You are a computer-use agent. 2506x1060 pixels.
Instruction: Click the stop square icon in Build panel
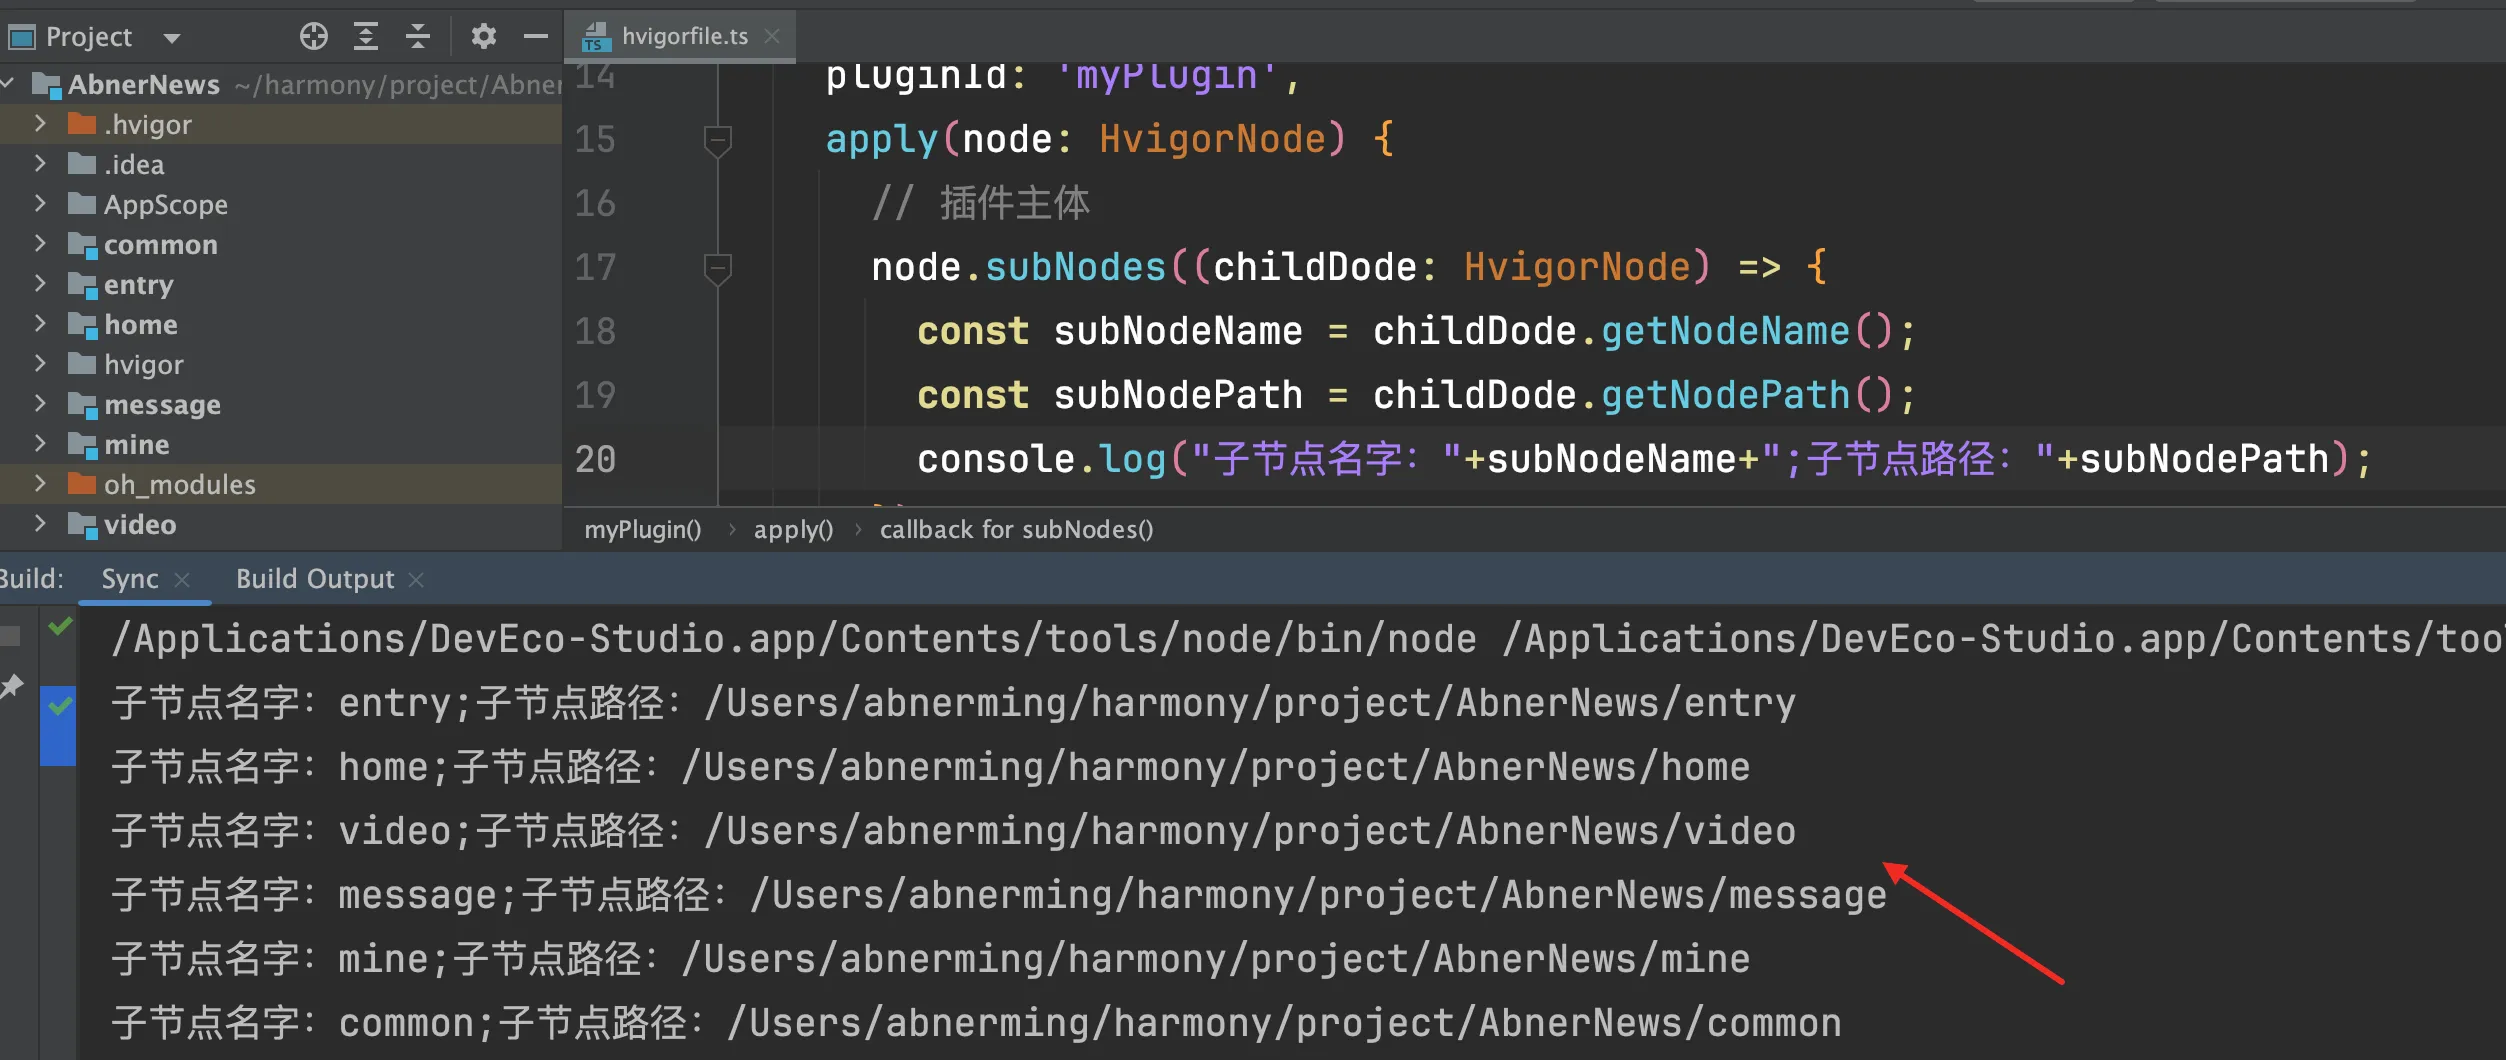(x=10, y=635)
